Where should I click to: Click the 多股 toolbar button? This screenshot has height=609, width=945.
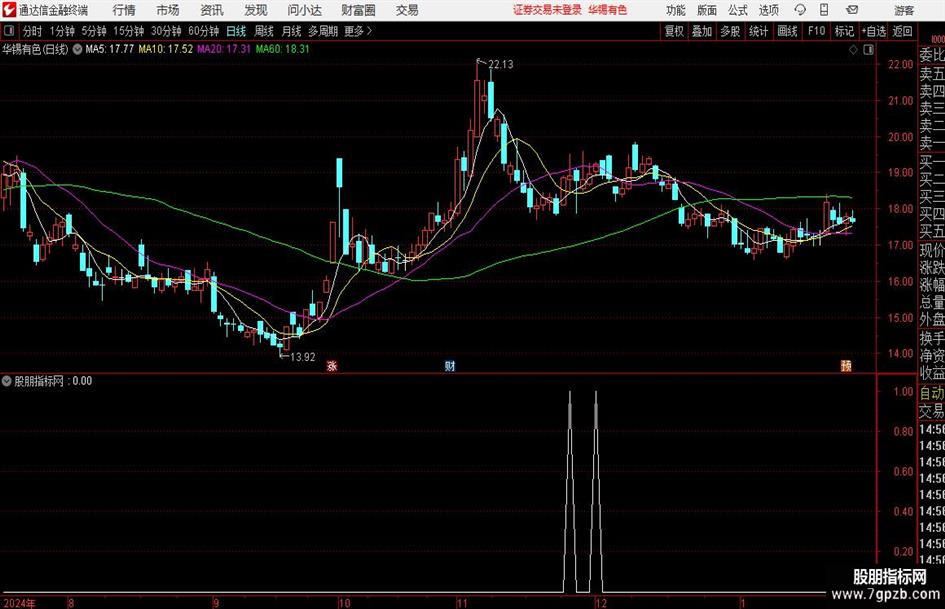[730, 31]
